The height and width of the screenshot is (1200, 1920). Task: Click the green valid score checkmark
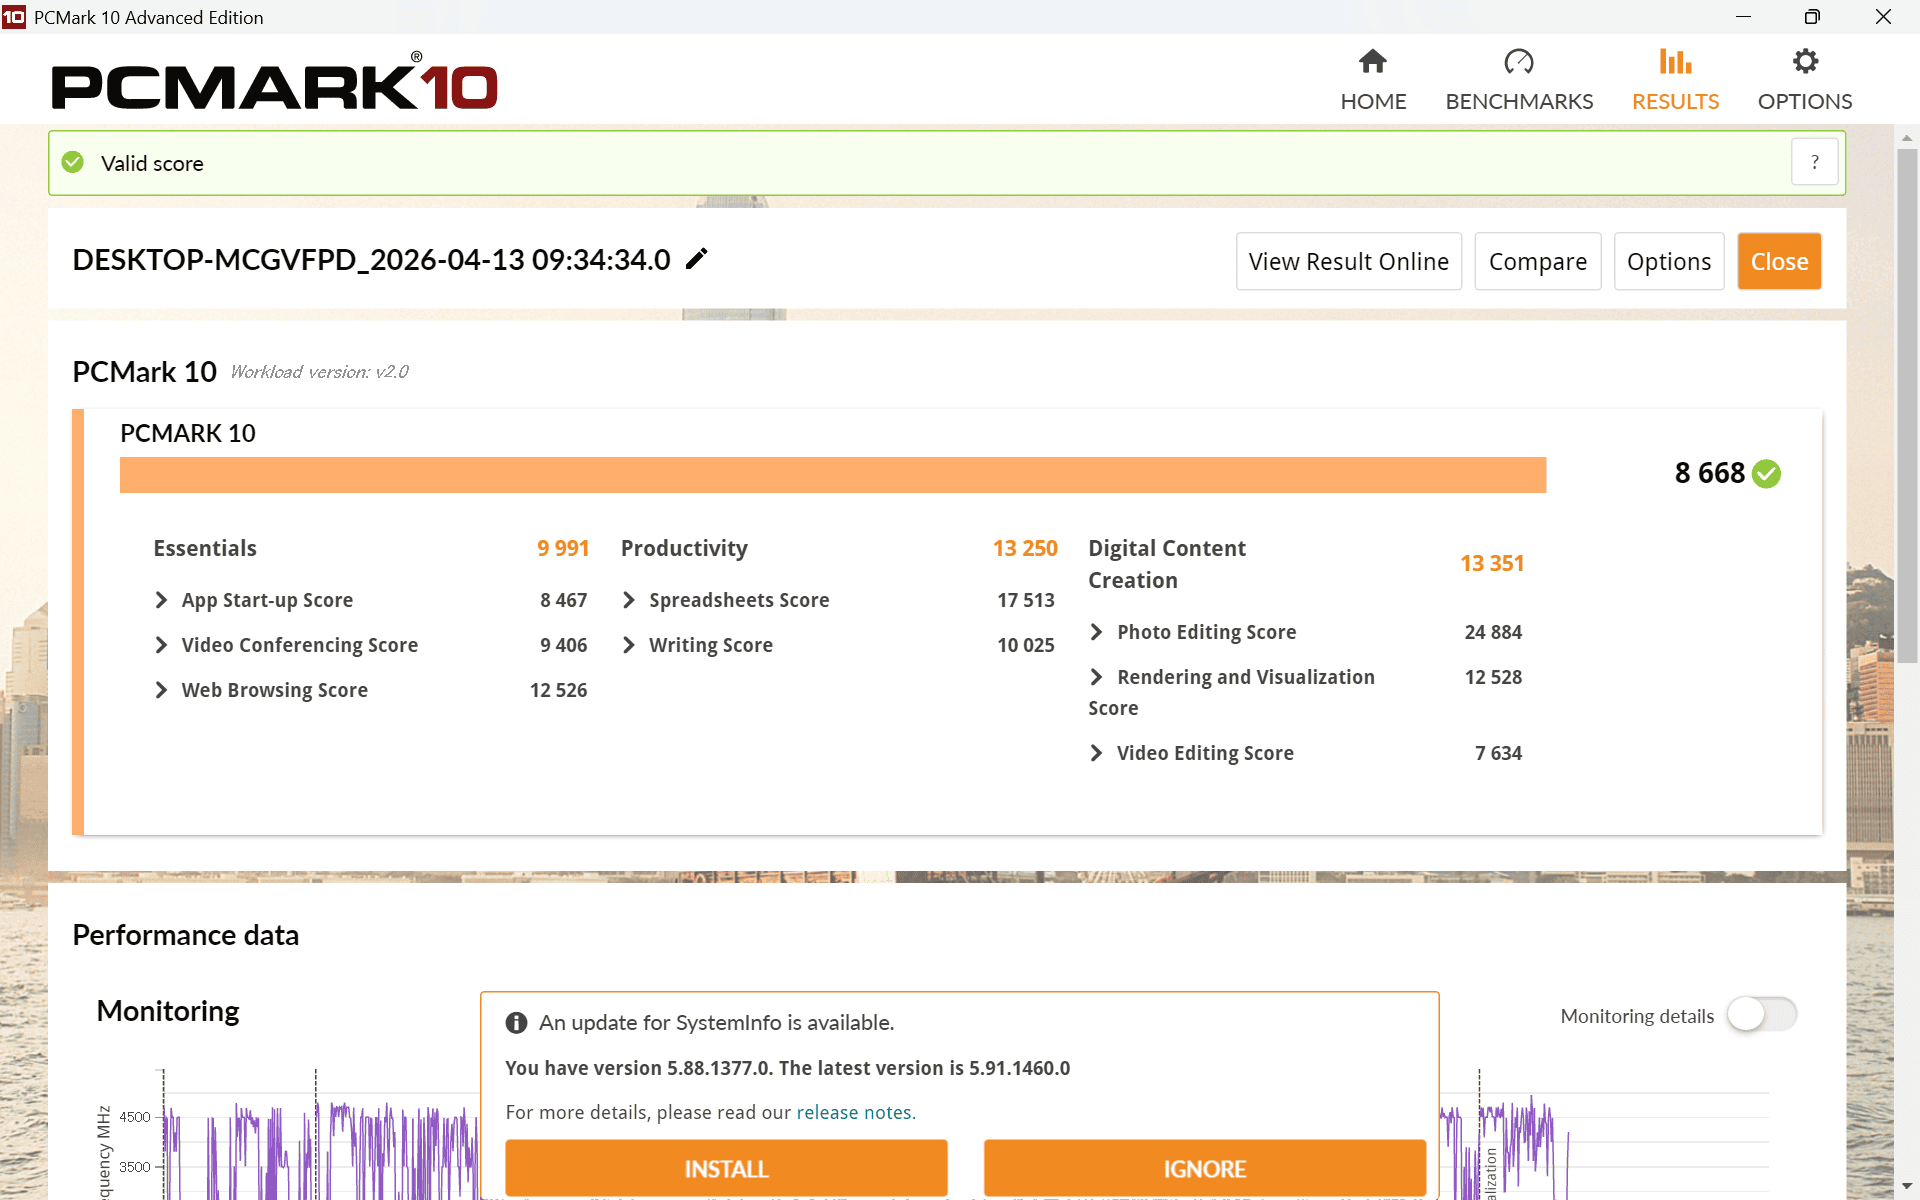click(72, 162)
